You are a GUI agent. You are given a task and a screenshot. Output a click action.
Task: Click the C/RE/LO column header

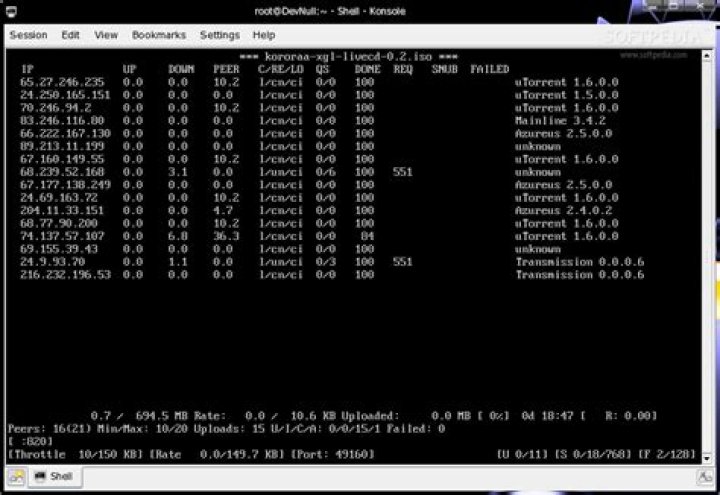281,69
